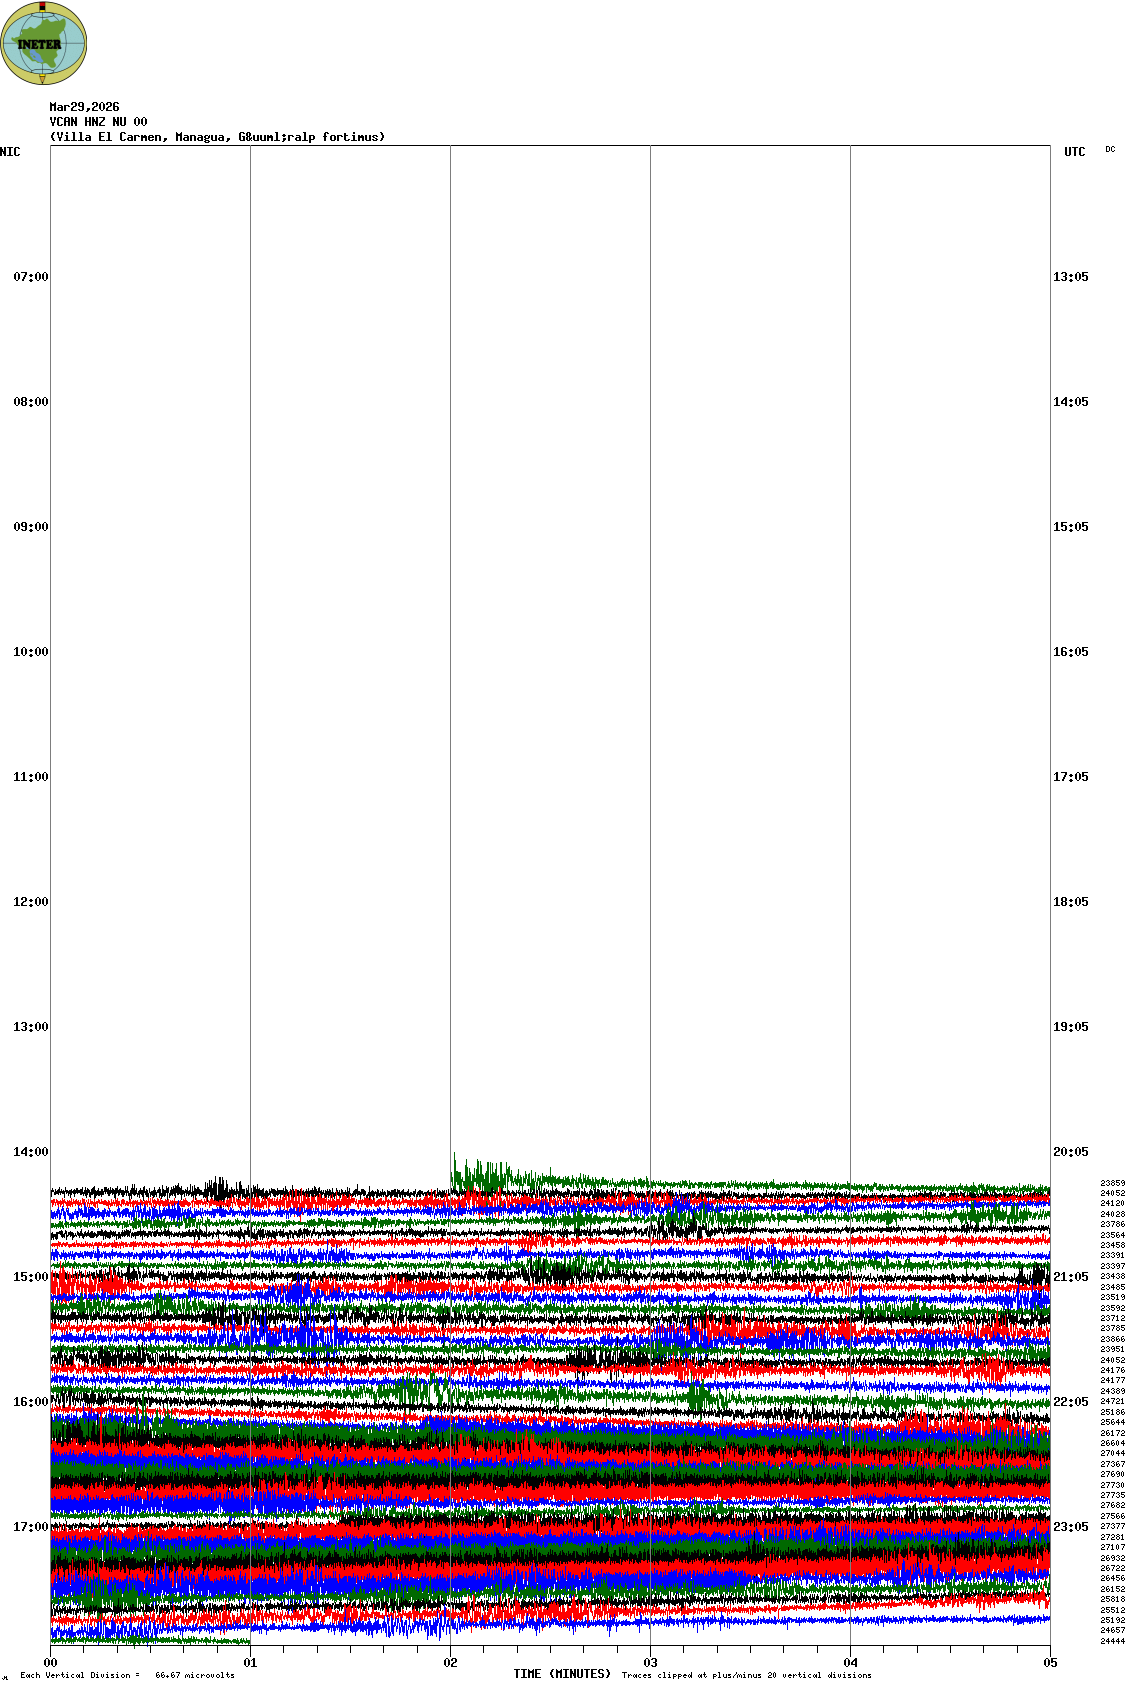Click the UTC time zone label
The height and width of the screenshot is (1689, 1130).
click(1074, 152)
